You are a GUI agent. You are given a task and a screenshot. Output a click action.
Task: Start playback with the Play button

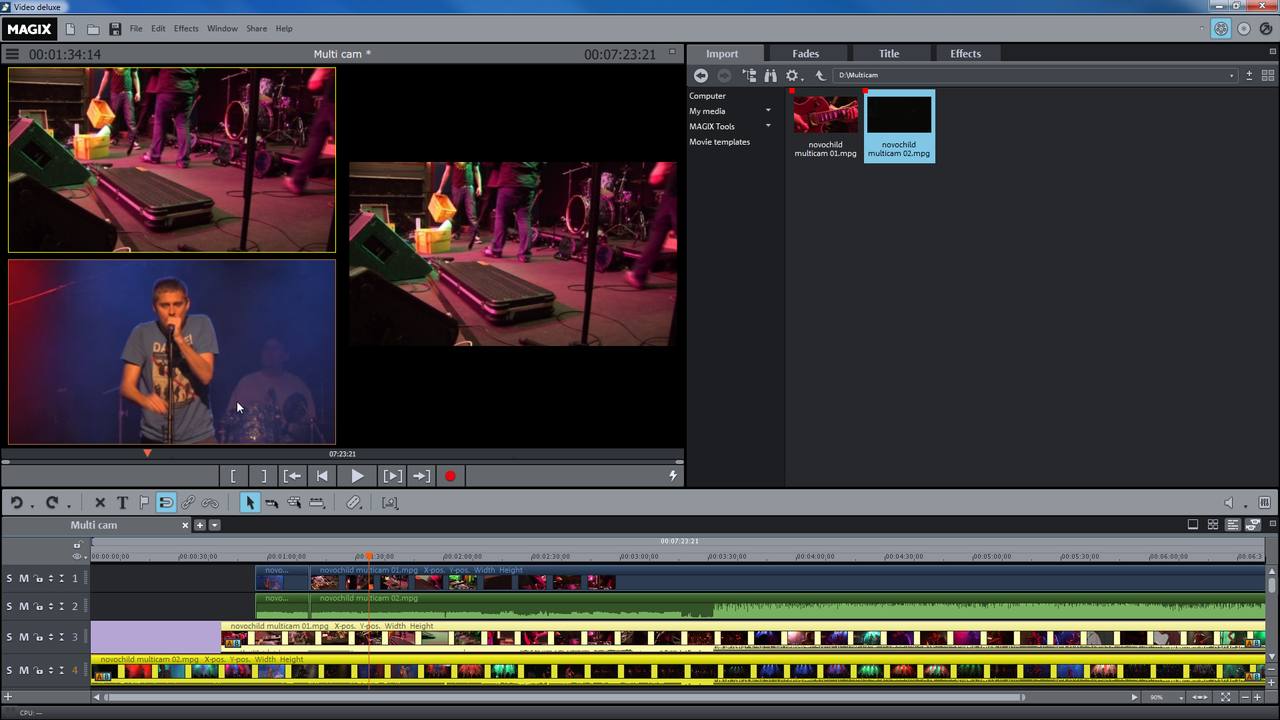coord(357,477)
